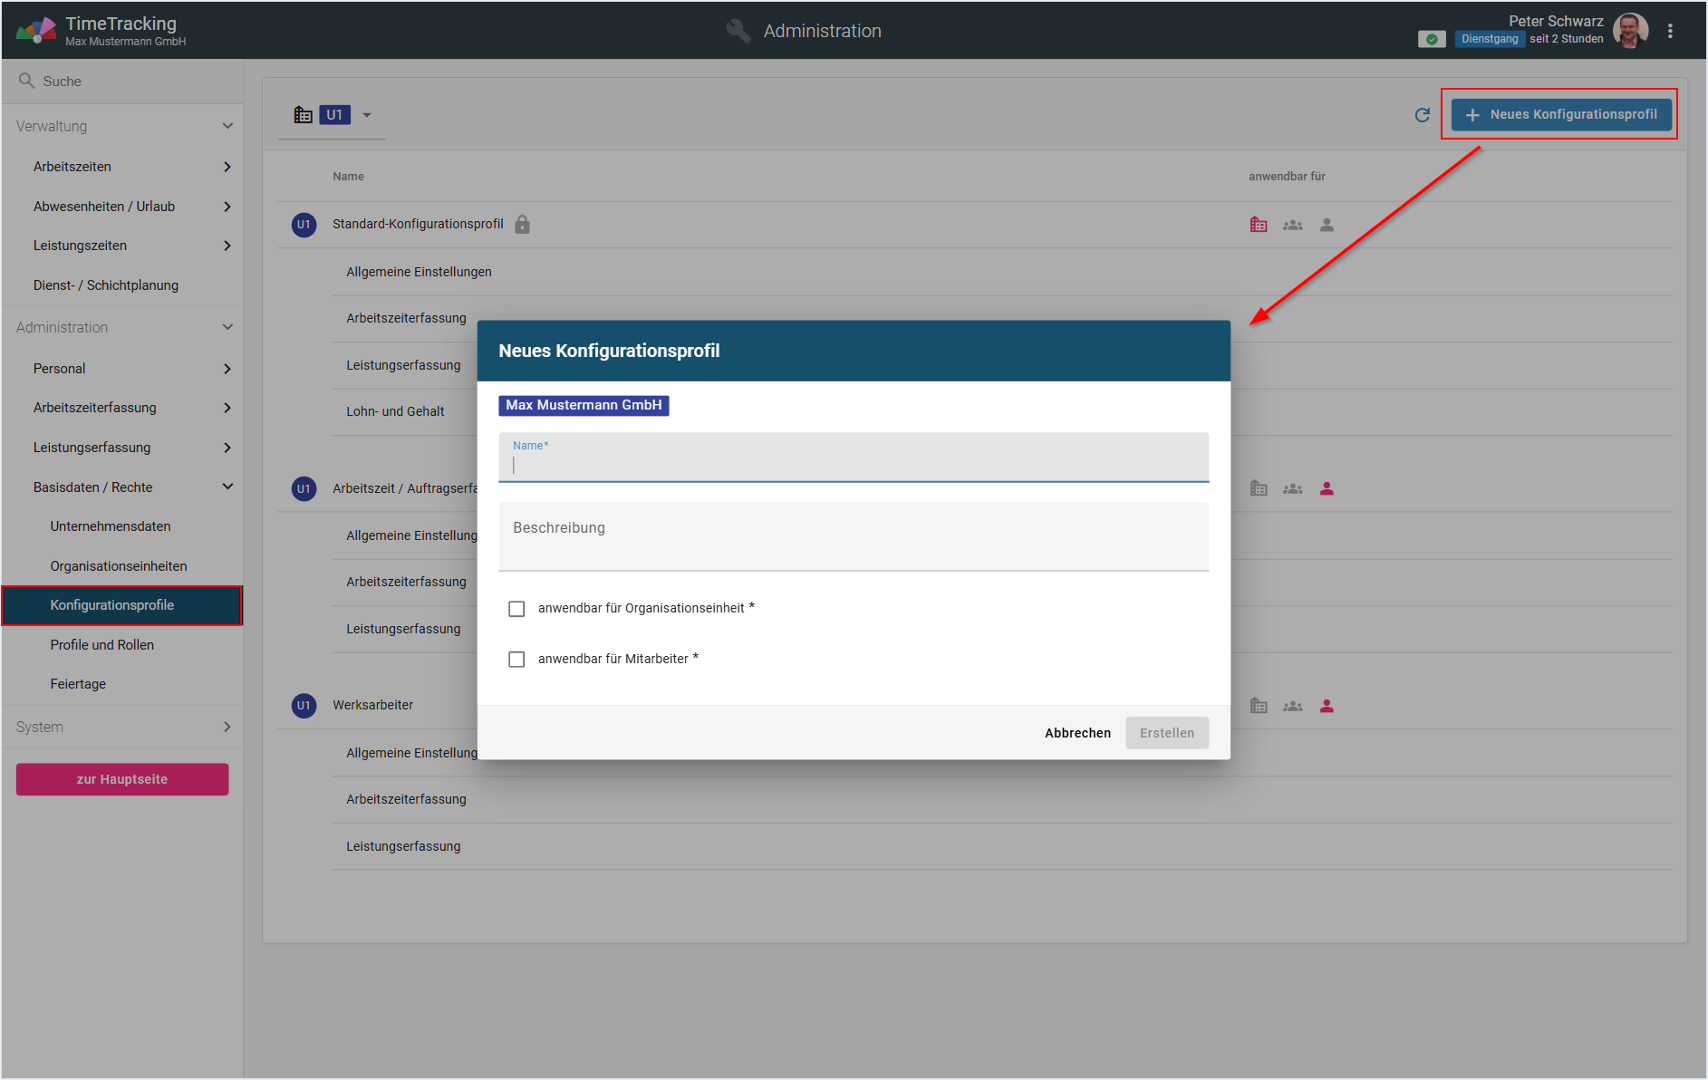Click the zur Hauptseite button
Screen dimensions: 1708x1080
[x=122, y=779]
